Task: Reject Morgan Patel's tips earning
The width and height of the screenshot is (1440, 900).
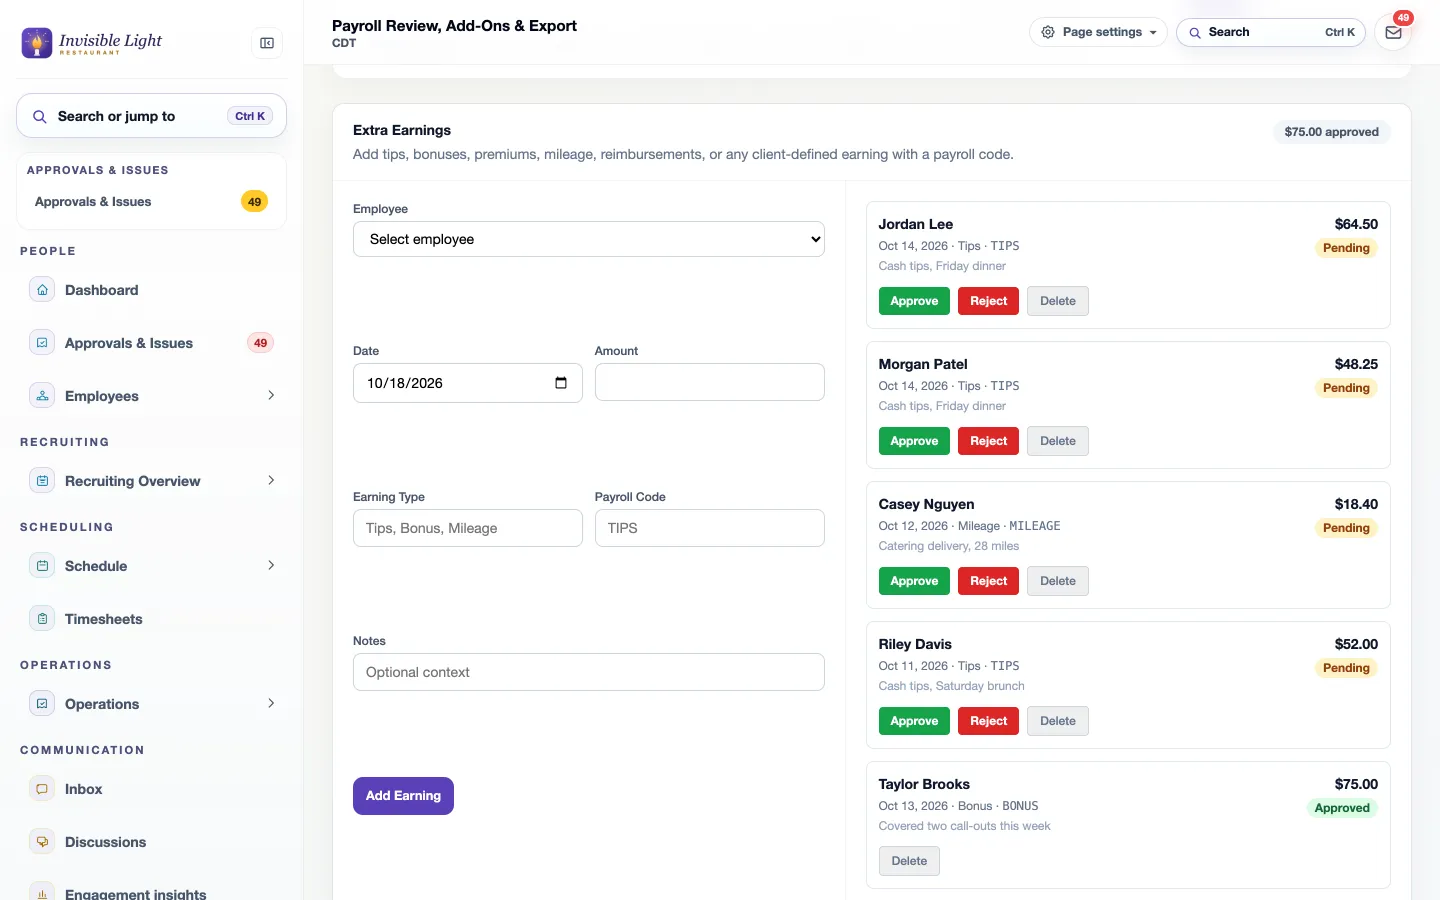Action: pos(988,441)
